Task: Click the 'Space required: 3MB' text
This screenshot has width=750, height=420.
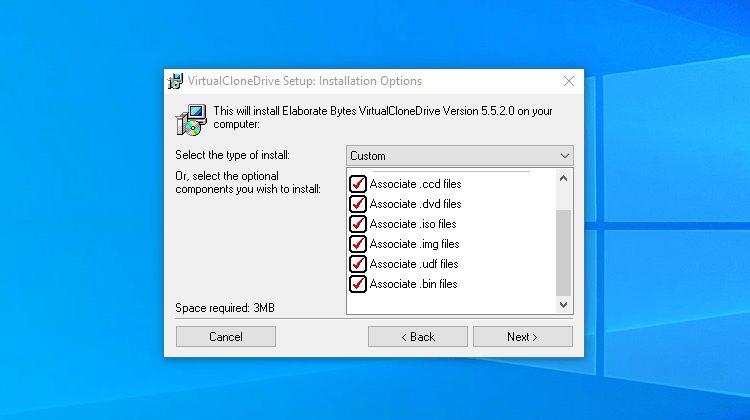Action: (225, 308)
